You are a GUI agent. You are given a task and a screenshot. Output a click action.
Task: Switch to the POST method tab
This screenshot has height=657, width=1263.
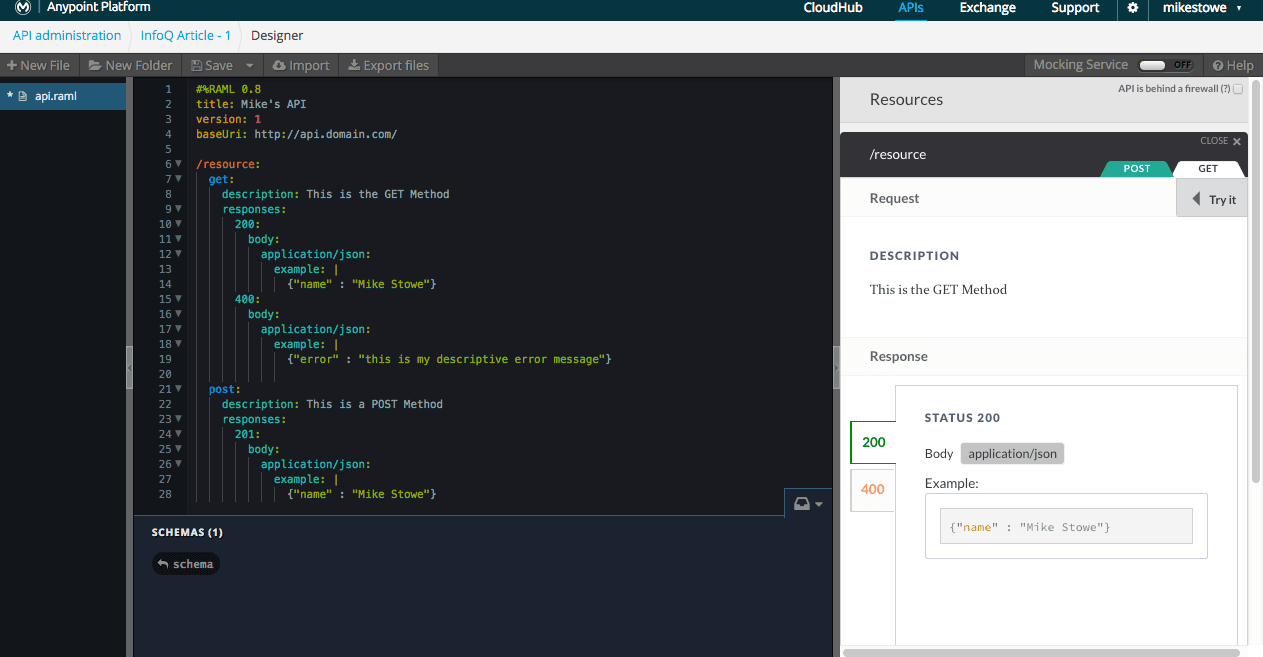coord(1136,169)
